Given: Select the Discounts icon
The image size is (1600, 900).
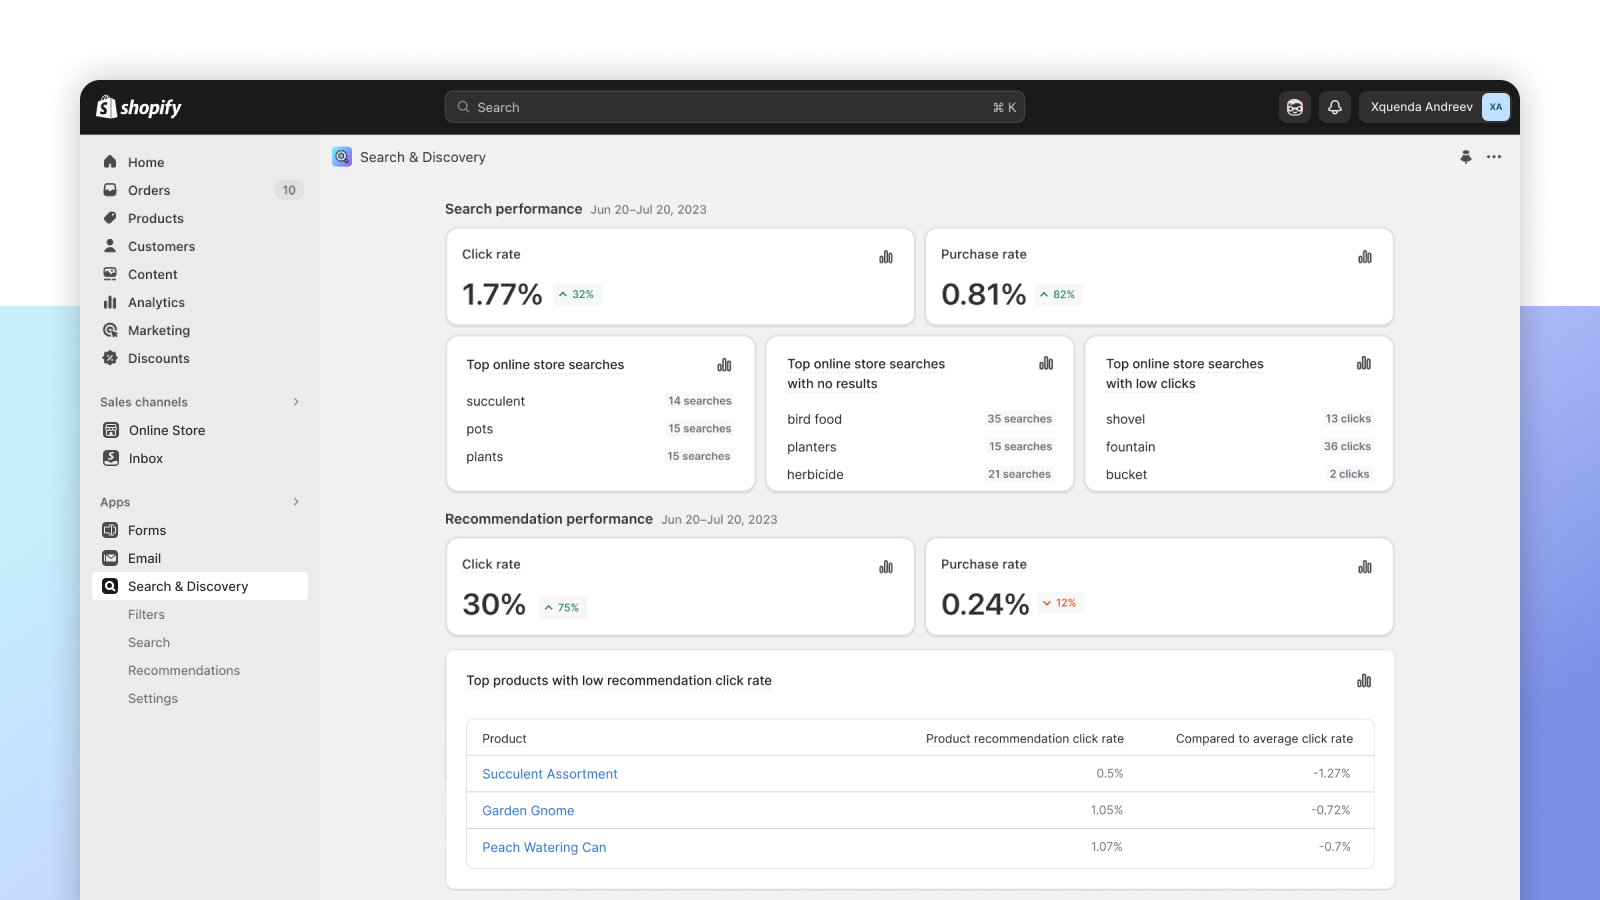Looking at the screenshot, I should [110, 358].
